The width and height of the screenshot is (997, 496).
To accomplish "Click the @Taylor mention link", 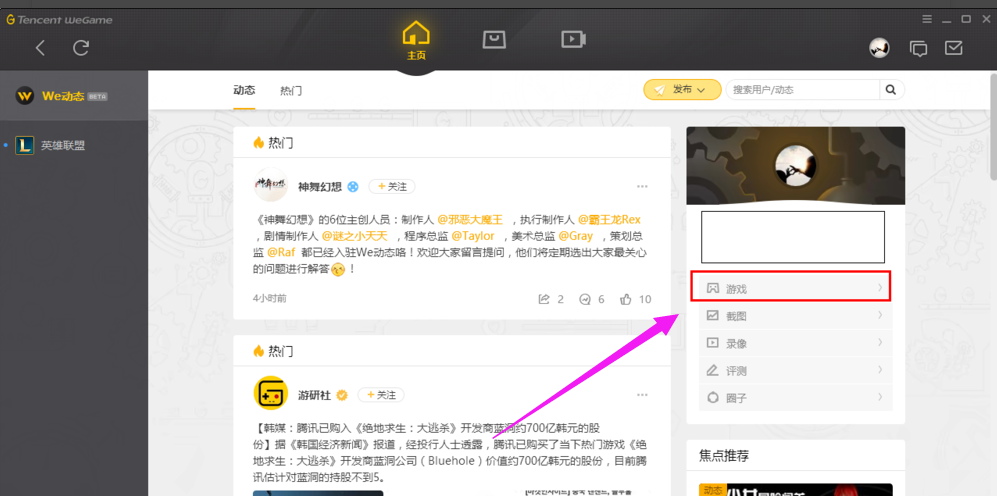I will pyautogui.click(x=472, y=236).
